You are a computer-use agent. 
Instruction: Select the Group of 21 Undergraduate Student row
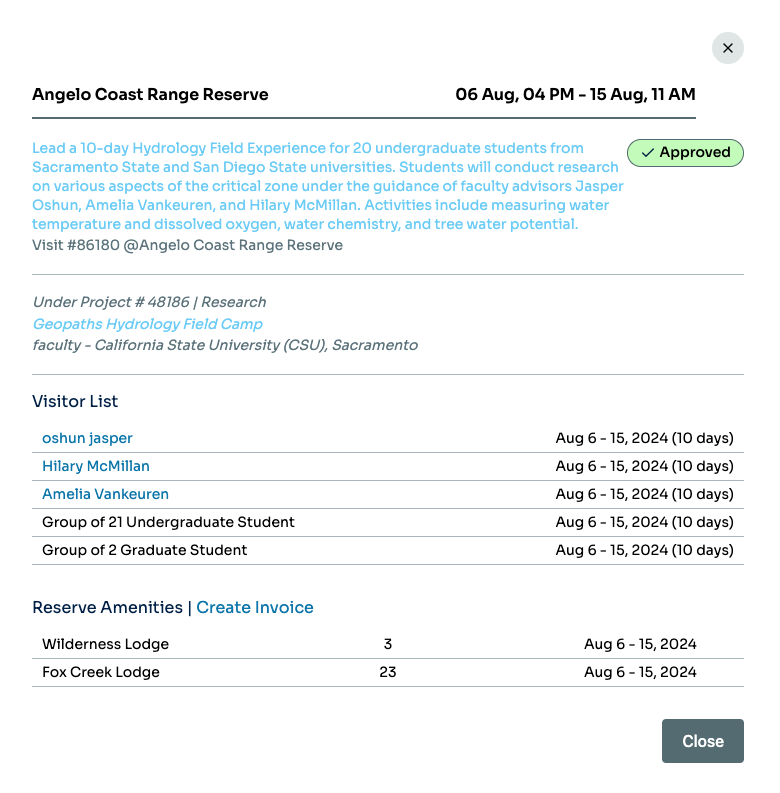pos(387,522)
